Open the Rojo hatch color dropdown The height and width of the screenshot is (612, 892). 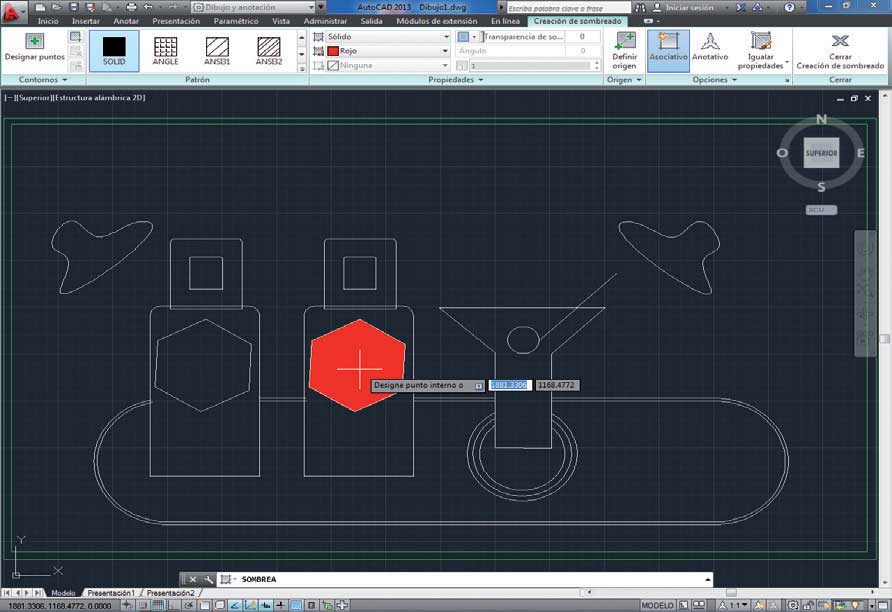[388, 51]
